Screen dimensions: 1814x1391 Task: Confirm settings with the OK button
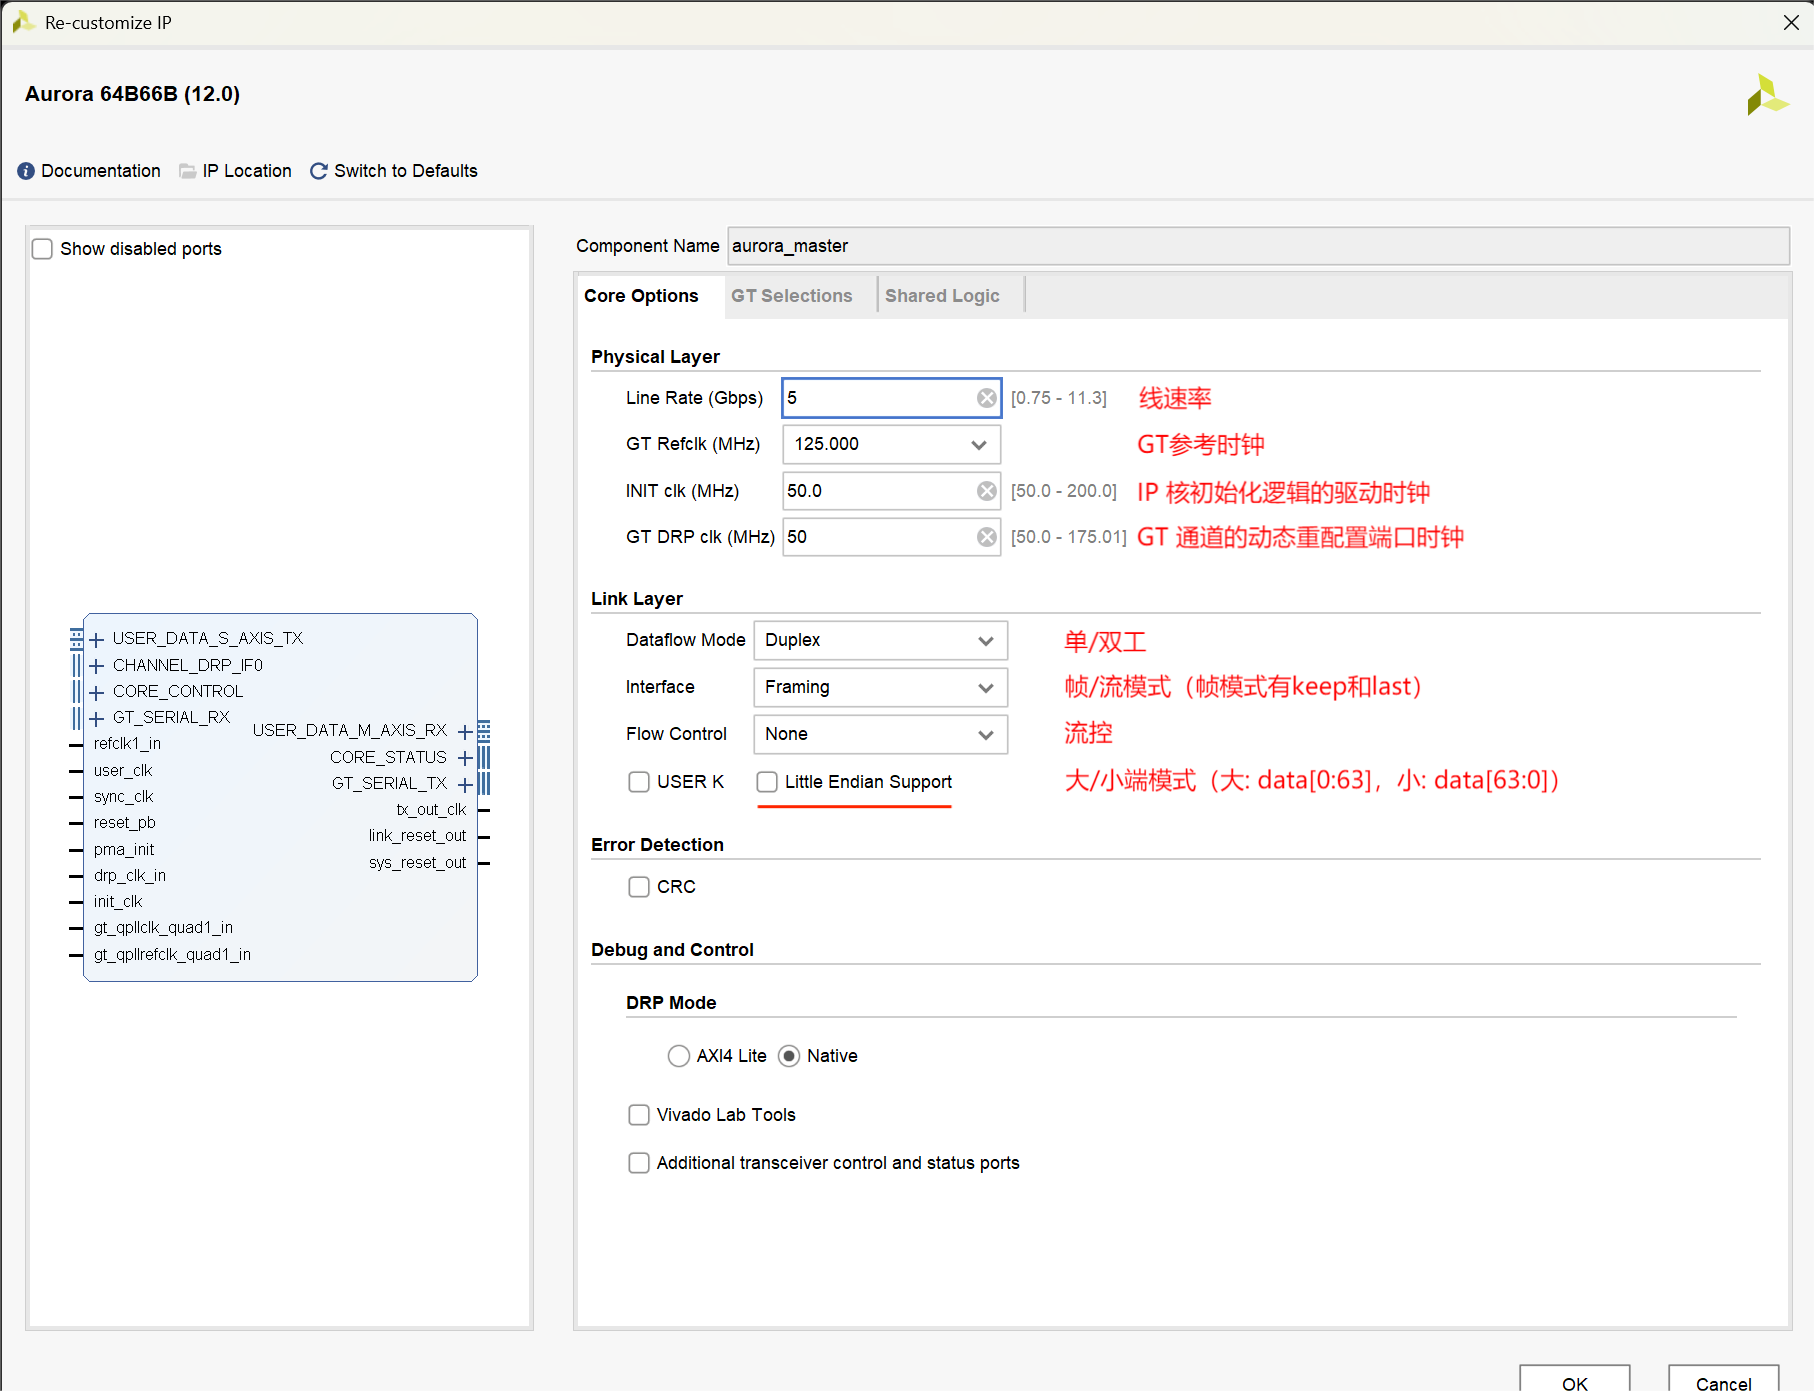pyautogui.click(x=1573, y=1382)
